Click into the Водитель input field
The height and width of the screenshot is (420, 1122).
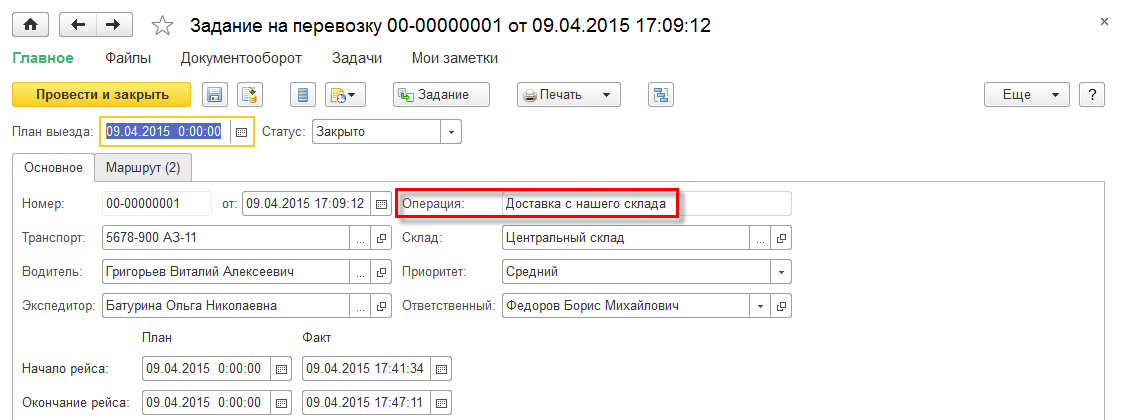pyautogui.click(x=225, y=272)
